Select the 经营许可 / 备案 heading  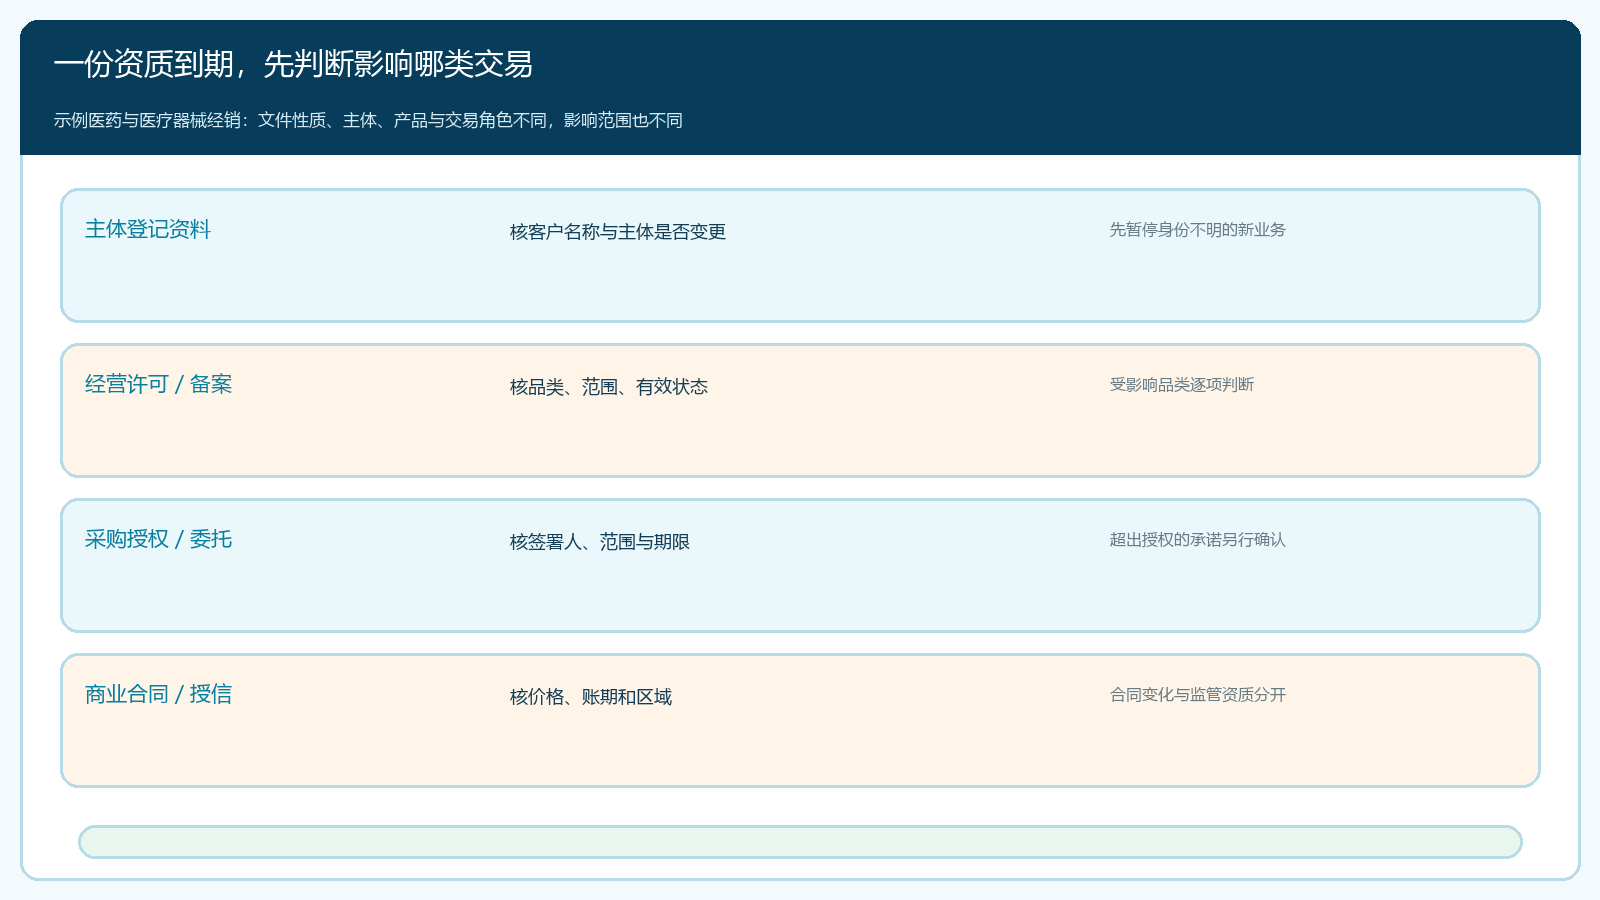pos(158,384)
